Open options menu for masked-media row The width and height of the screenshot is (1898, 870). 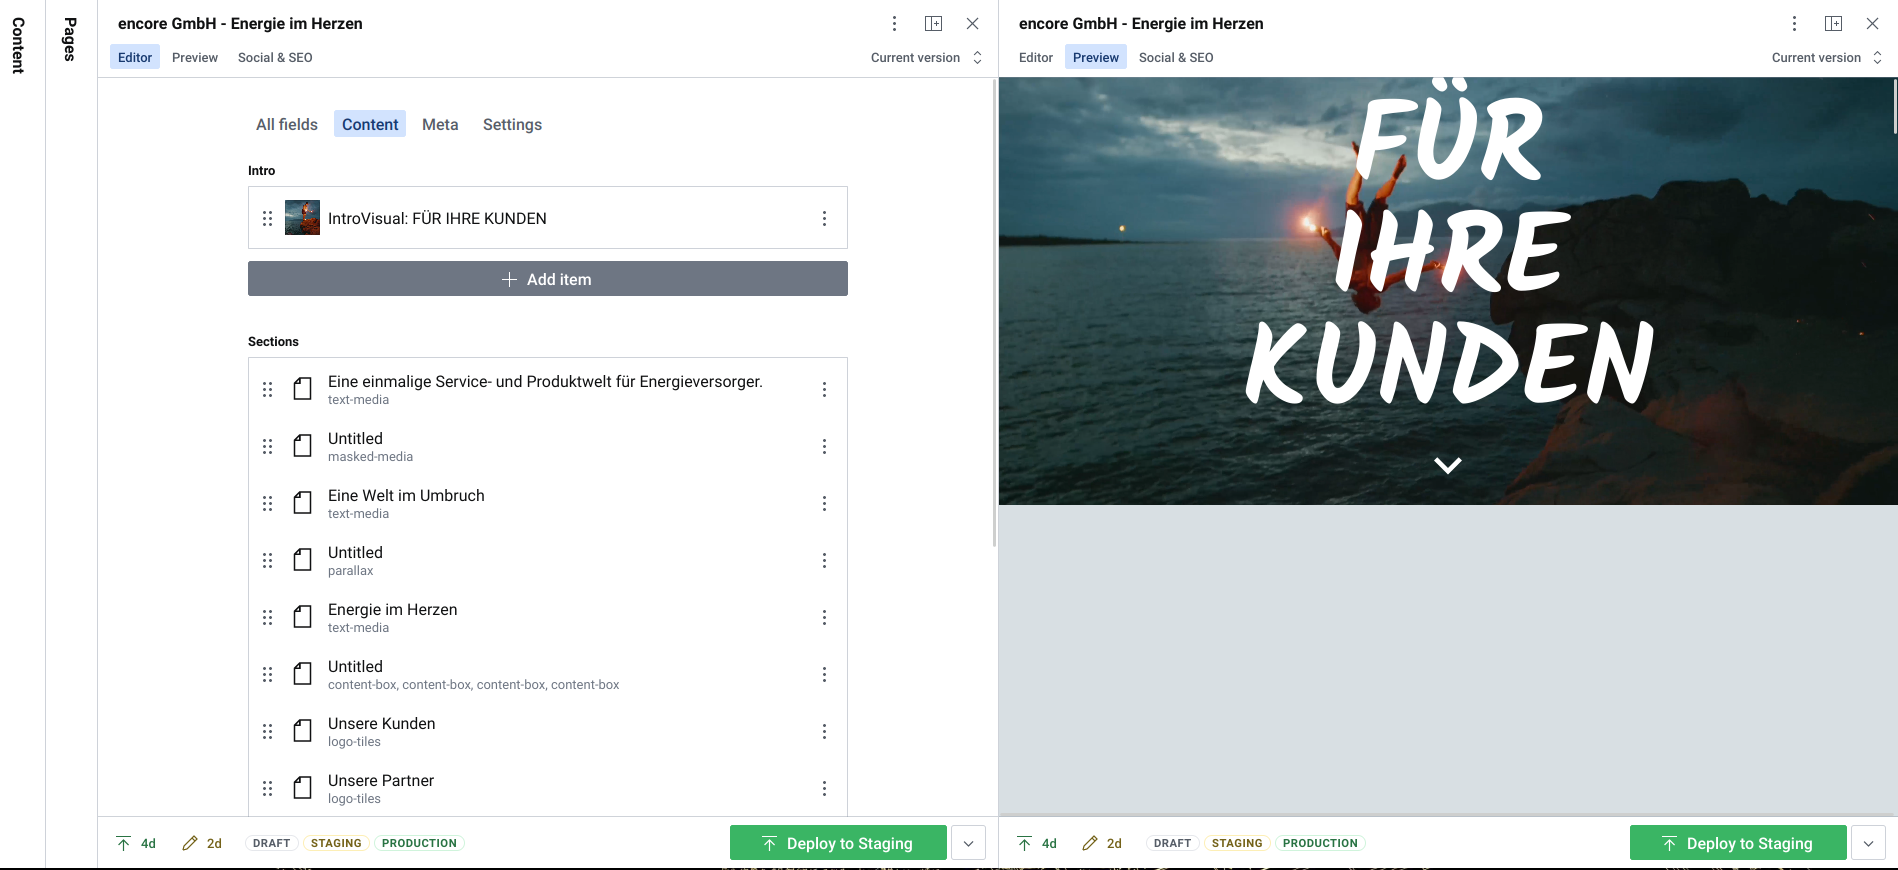824,446
